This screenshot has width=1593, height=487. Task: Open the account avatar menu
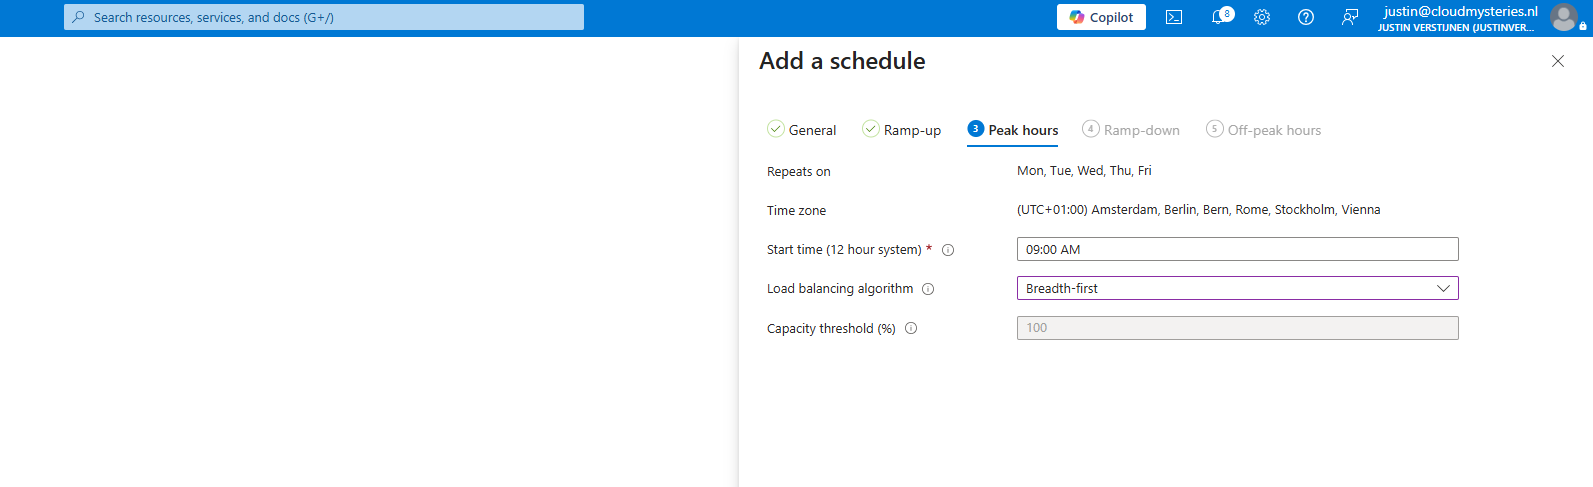click(x=1564, y=17)
